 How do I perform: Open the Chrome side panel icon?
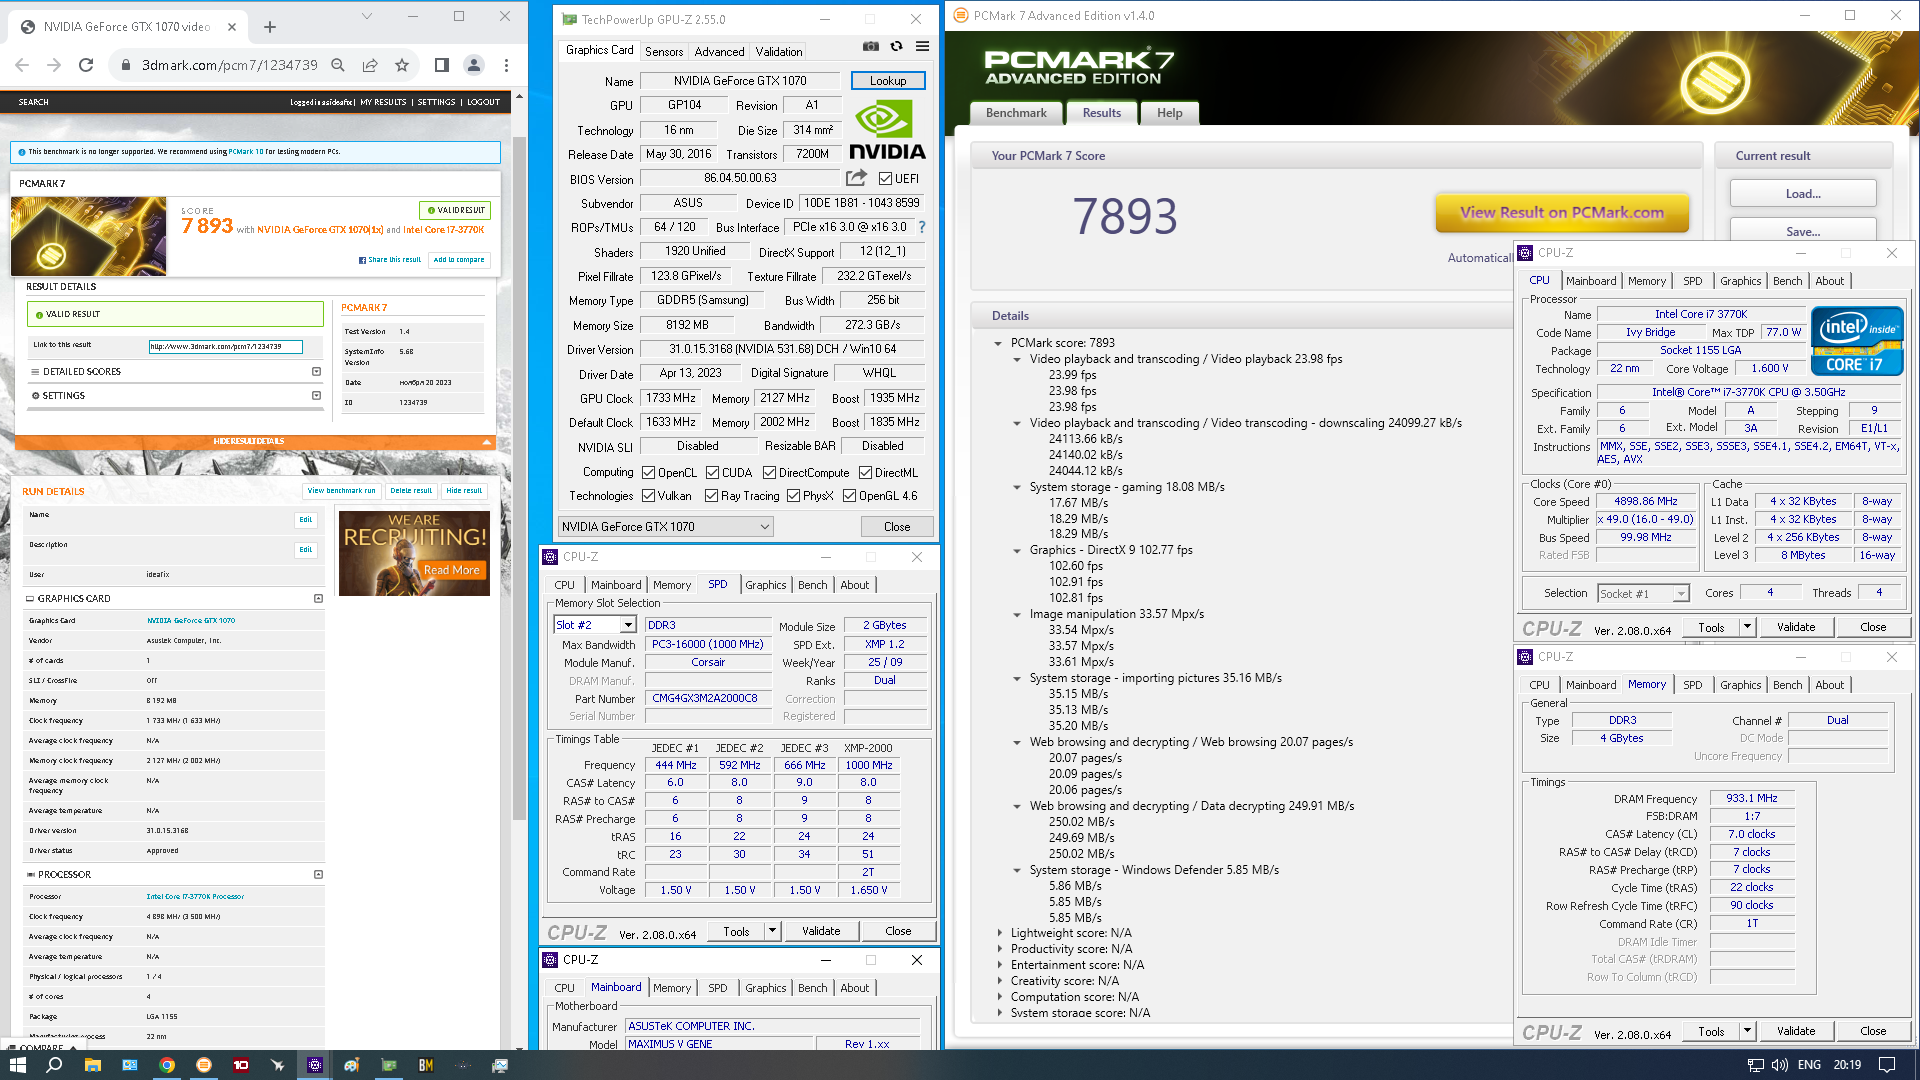[x=442, y=65]
